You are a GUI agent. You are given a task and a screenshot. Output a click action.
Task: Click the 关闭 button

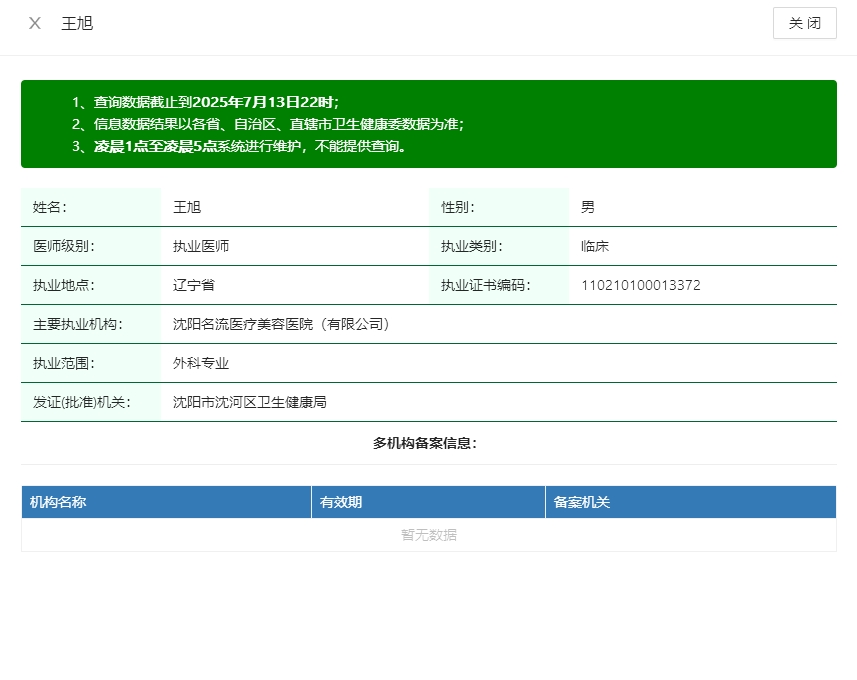pyautogui.click(x=805, y=23)
